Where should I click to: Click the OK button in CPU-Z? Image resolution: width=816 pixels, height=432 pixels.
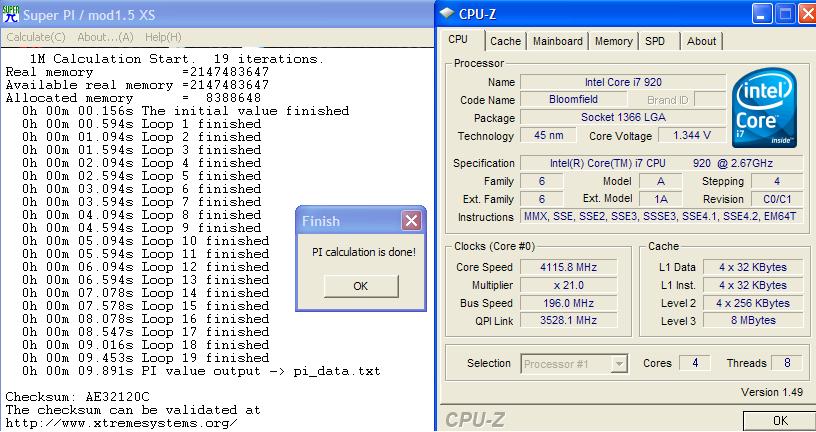coord(780,421)
